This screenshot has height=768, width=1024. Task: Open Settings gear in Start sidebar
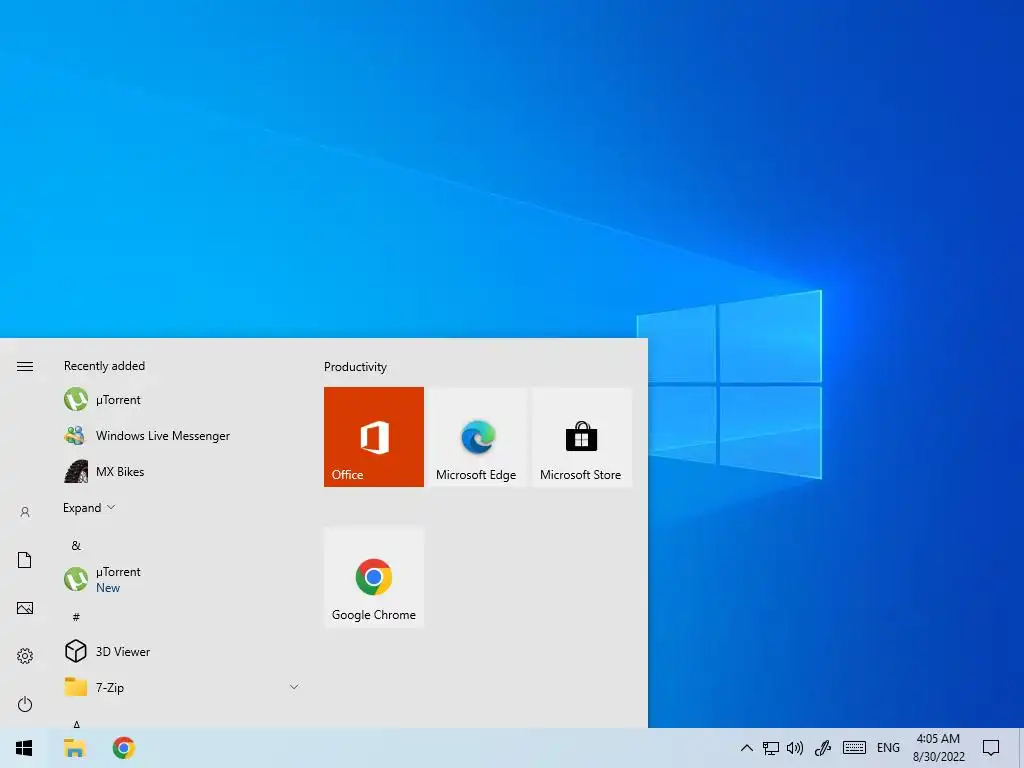click(25, 656)
